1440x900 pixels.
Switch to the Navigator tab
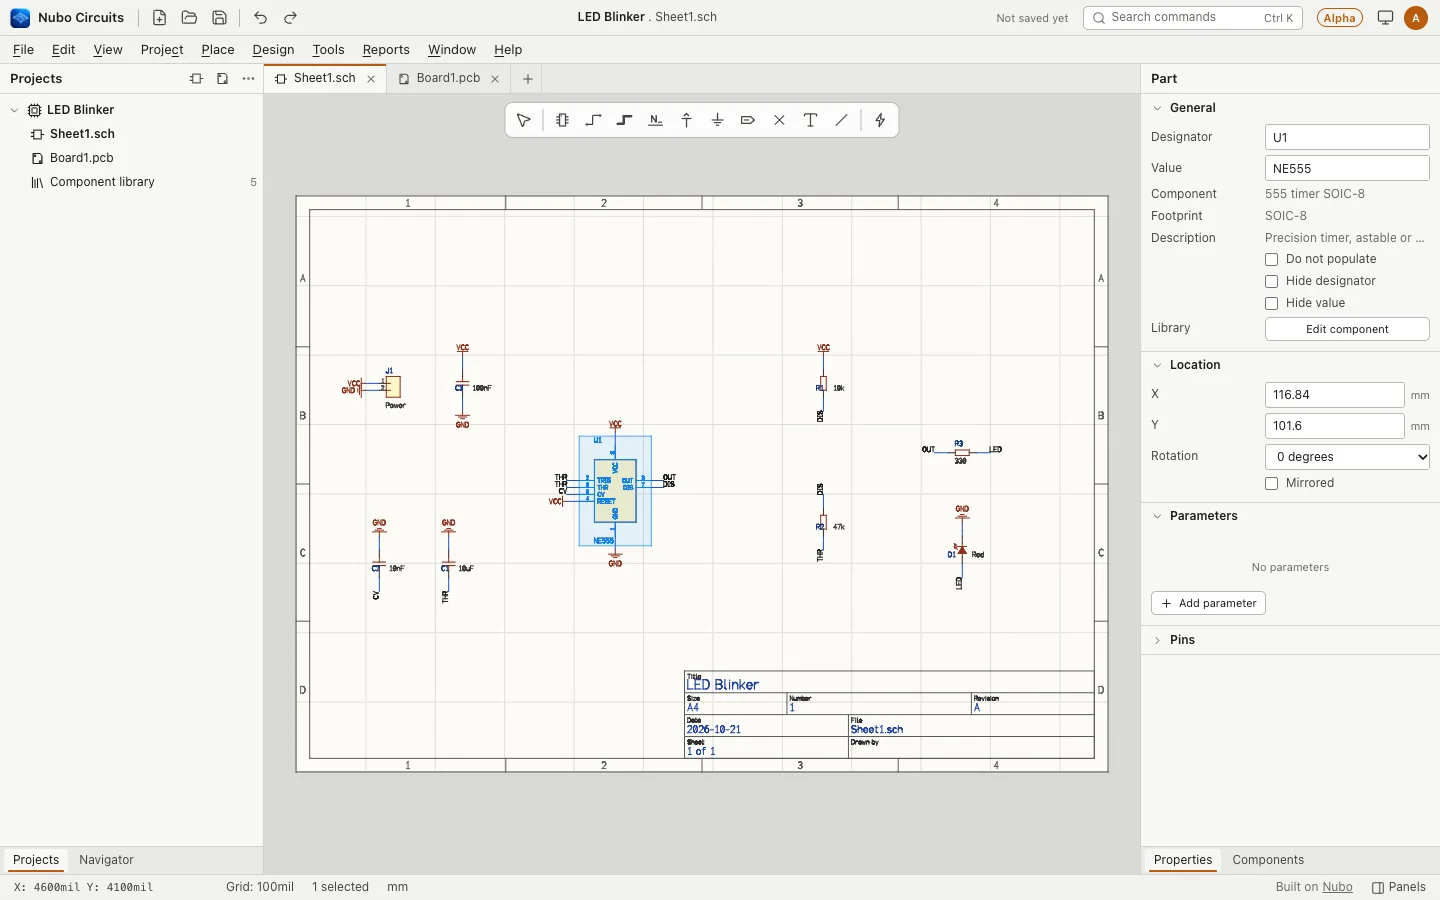coord(106,860)
